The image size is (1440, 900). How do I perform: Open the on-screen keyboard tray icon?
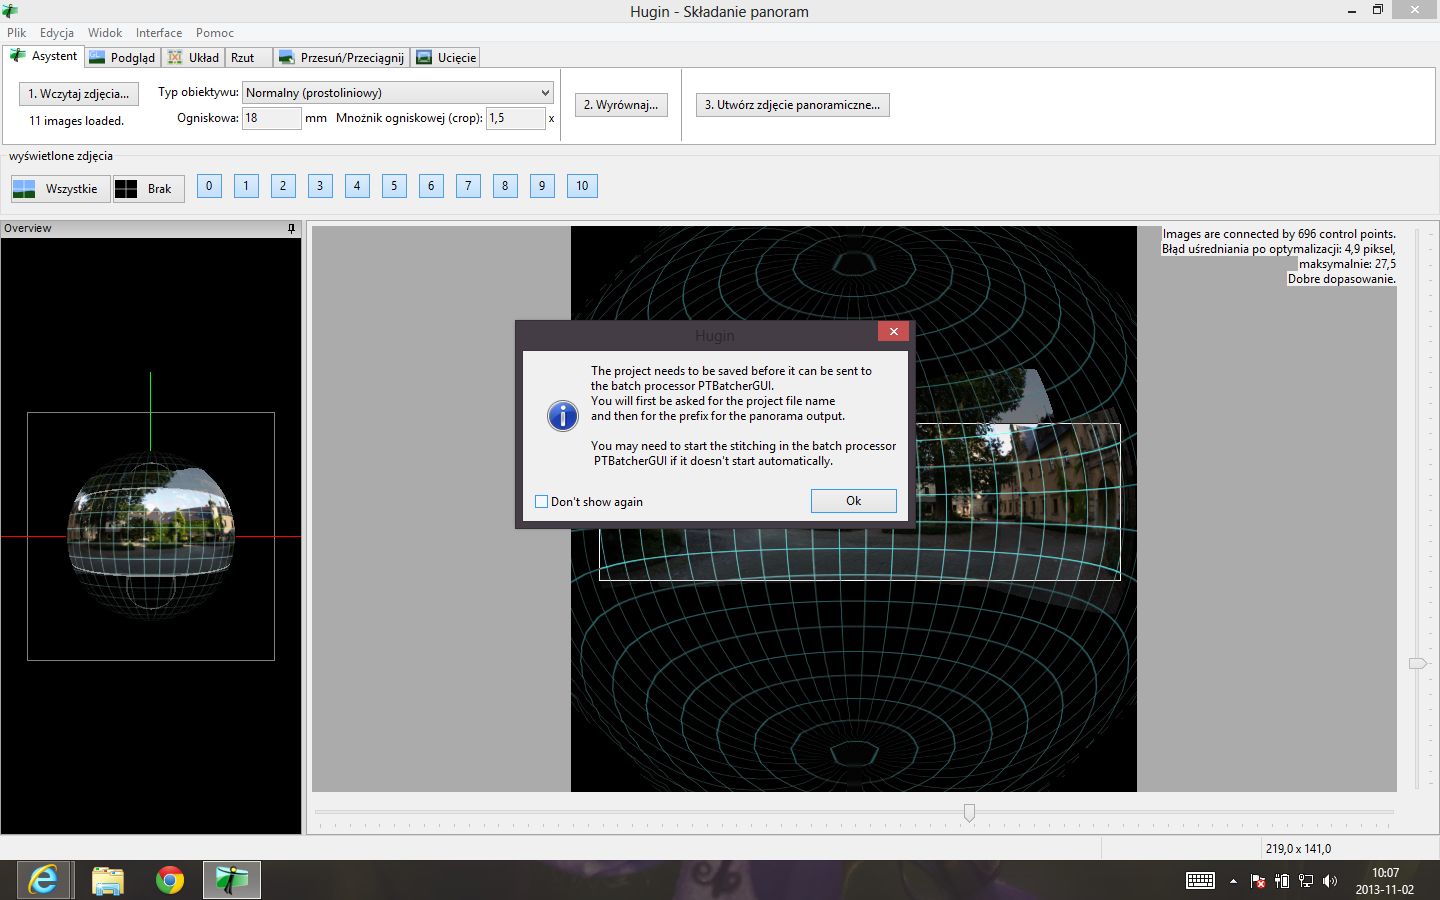tap(1200, 881)
